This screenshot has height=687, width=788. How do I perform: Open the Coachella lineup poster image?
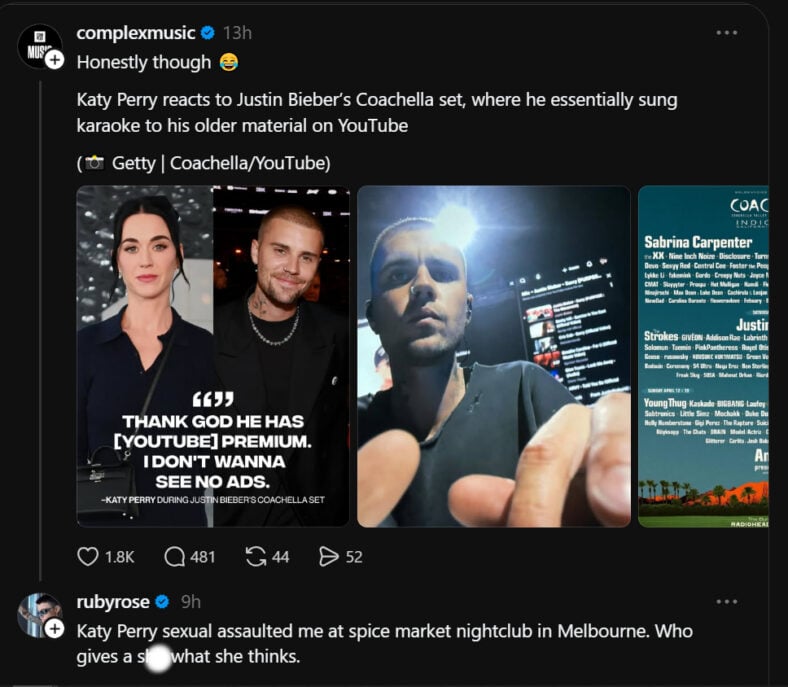(703, 356)
